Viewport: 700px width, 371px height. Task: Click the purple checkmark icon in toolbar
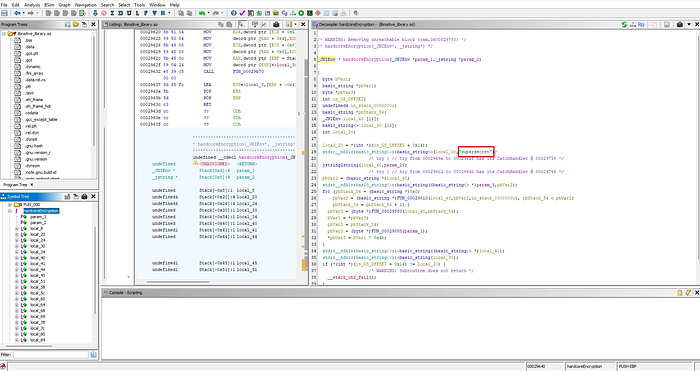coord(242,13)
